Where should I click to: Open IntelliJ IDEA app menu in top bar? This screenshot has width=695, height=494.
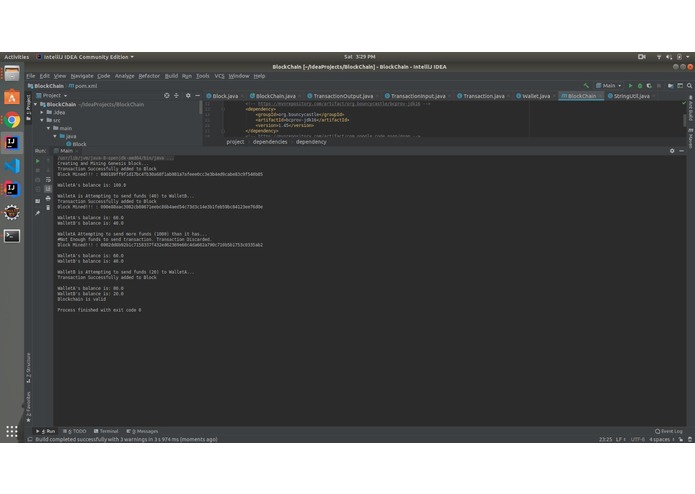pyautogui.click(x=85, y=57)
